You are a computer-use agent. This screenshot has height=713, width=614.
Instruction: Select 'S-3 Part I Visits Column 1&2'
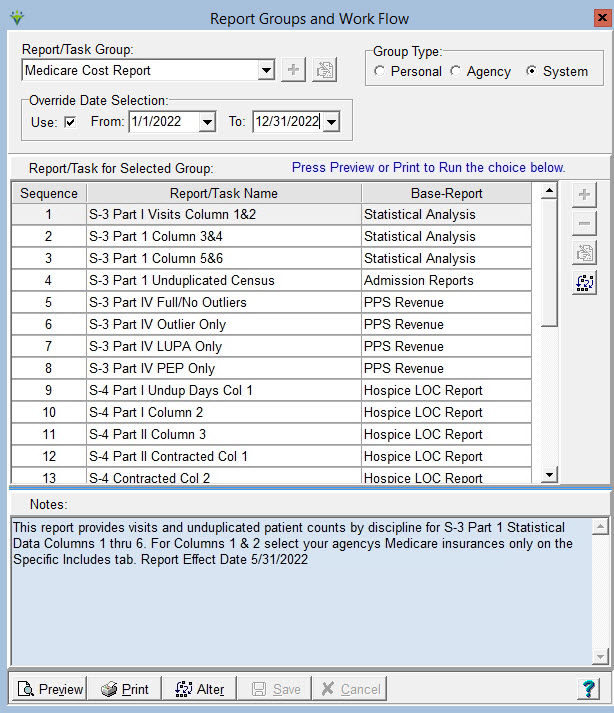pos(224,214)
